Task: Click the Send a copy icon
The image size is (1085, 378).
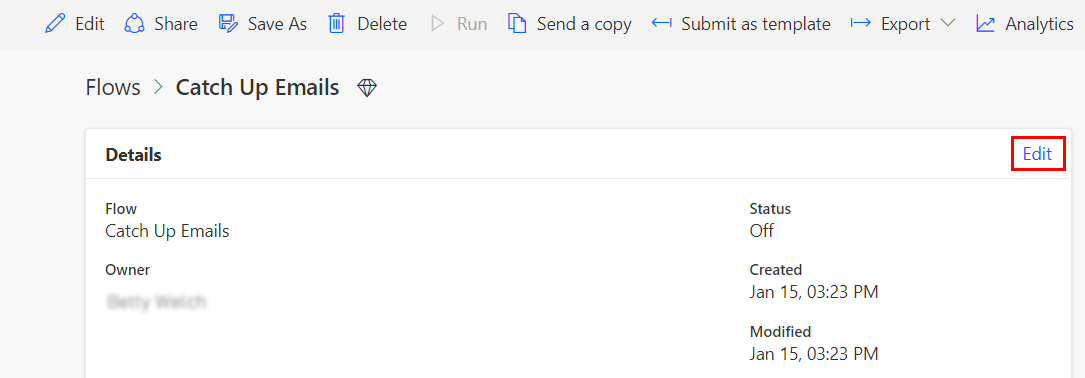Action: pyautogui.click(x=517, y=24)
